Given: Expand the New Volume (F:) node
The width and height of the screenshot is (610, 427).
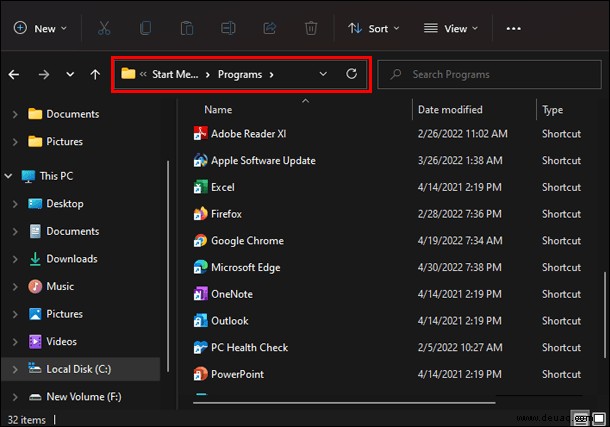Looking at the screenshot, I should coord(15,397).
